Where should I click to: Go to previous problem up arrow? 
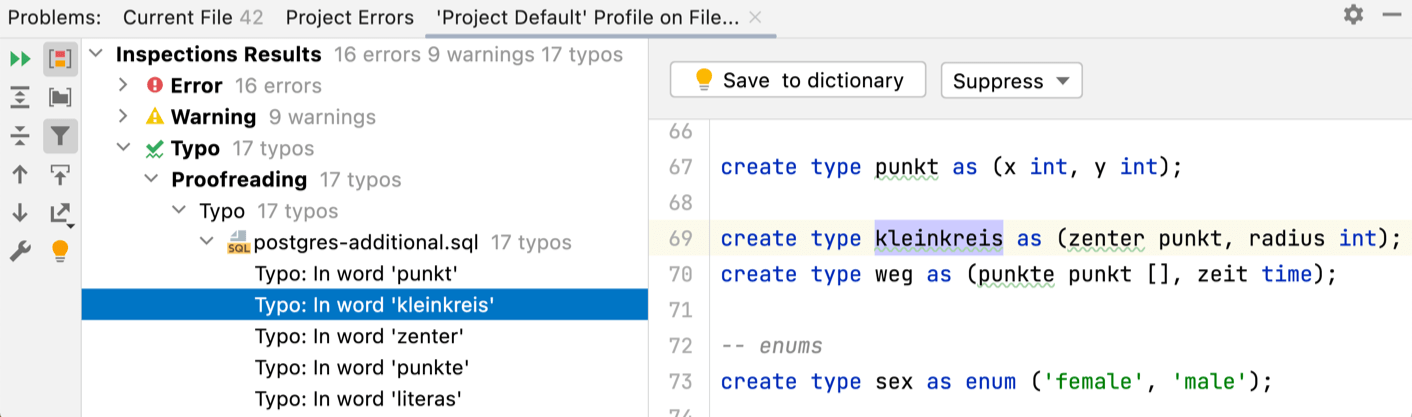pos(20,174)
